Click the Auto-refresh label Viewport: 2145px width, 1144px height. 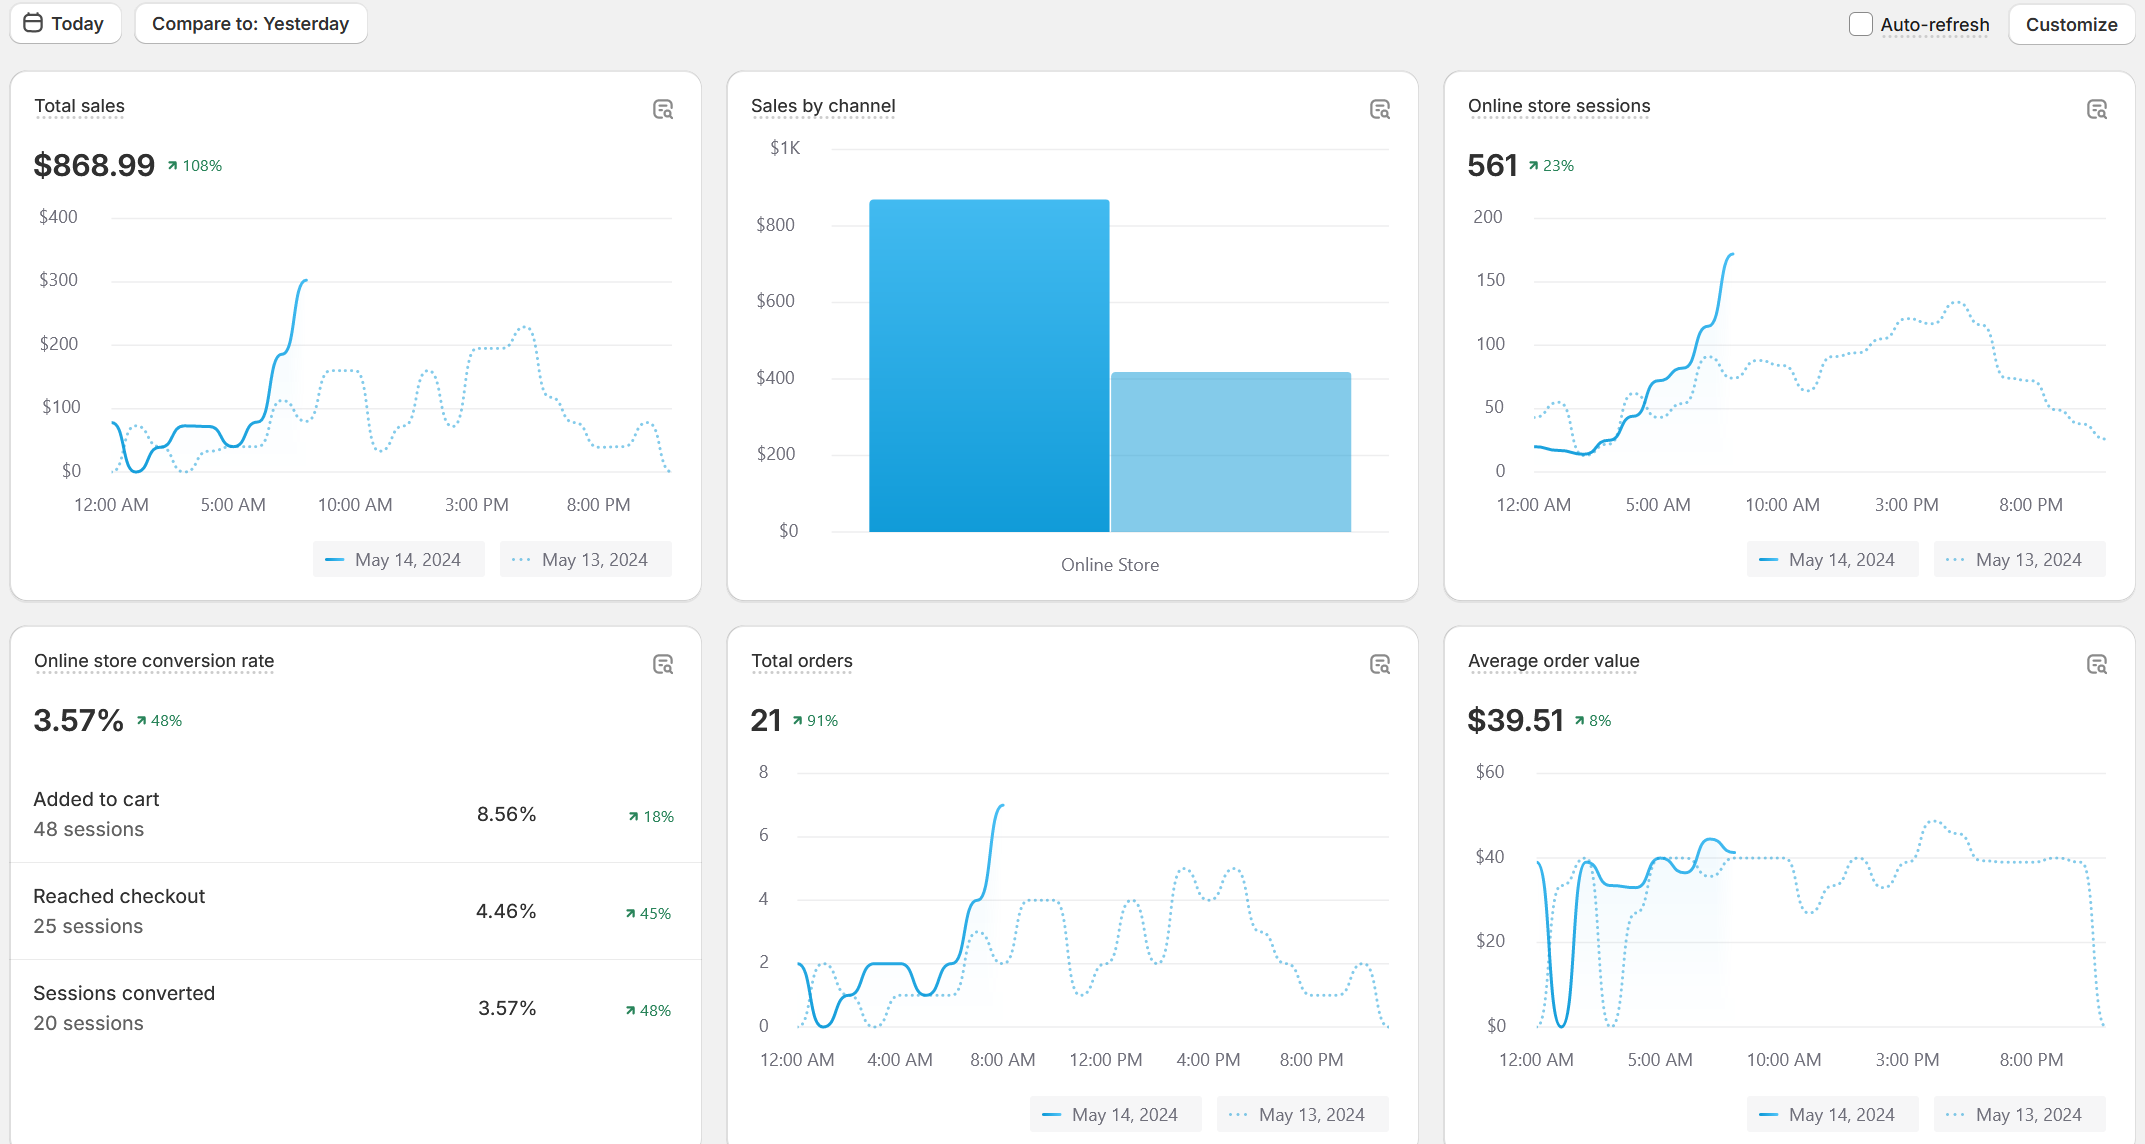1935,24
